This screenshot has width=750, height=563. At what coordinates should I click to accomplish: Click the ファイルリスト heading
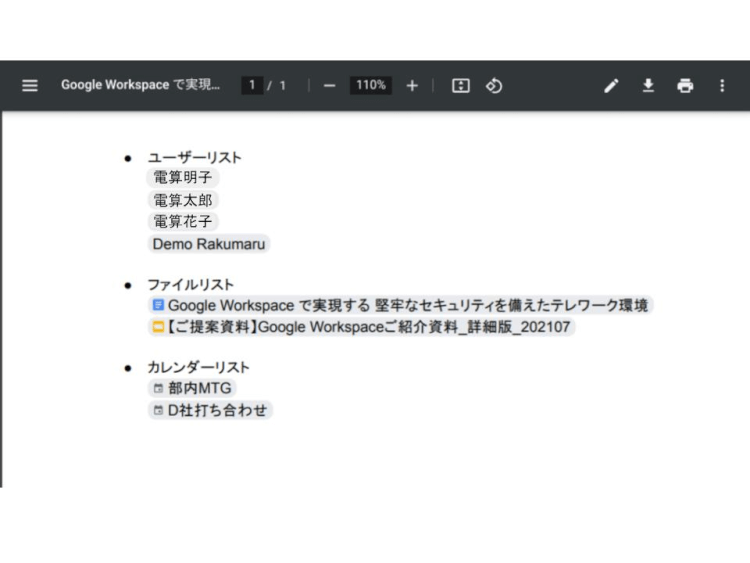tap(190, 285)
